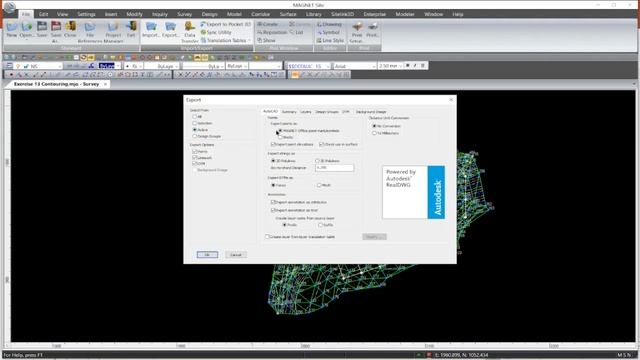Click the Data Transfer ribbon icon
The height and width of the screenshot is (360, 640).
pyautogui.click(x=189, y=32)
